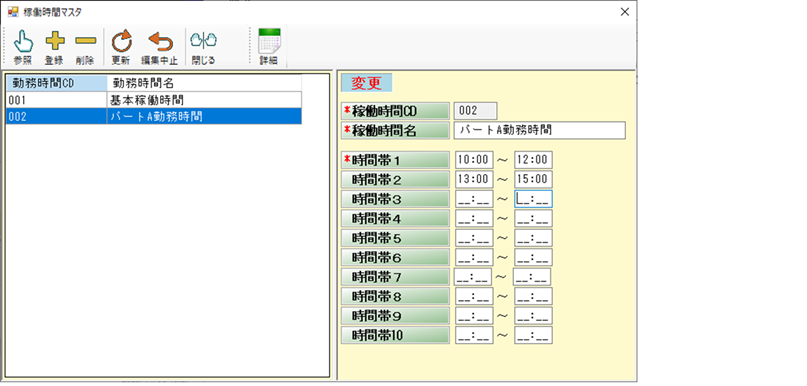Open the 詳細 (details) calendar icon
807x386 pixels.
tap(269, 41)
